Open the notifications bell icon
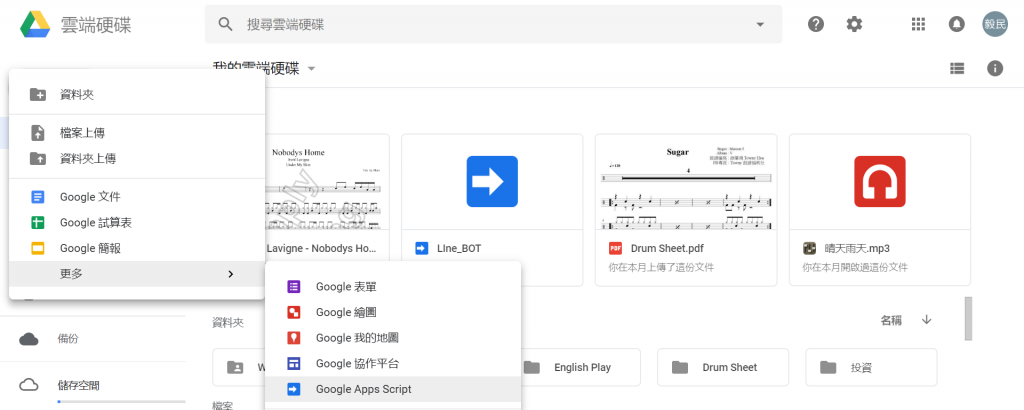This screenshot has height=410, width=1024. point(956,25)
